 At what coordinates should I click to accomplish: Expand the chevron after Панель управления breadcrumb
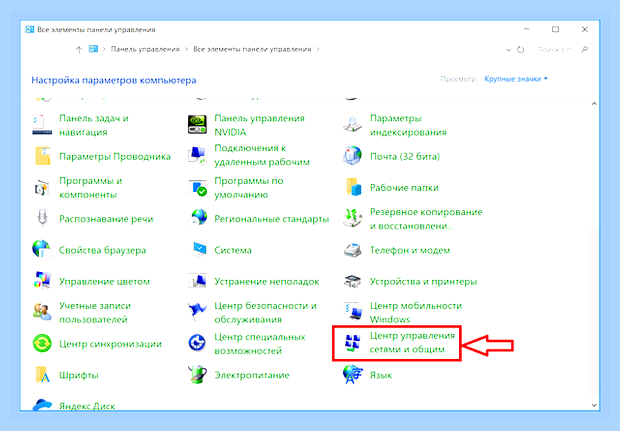click(187, 49)
